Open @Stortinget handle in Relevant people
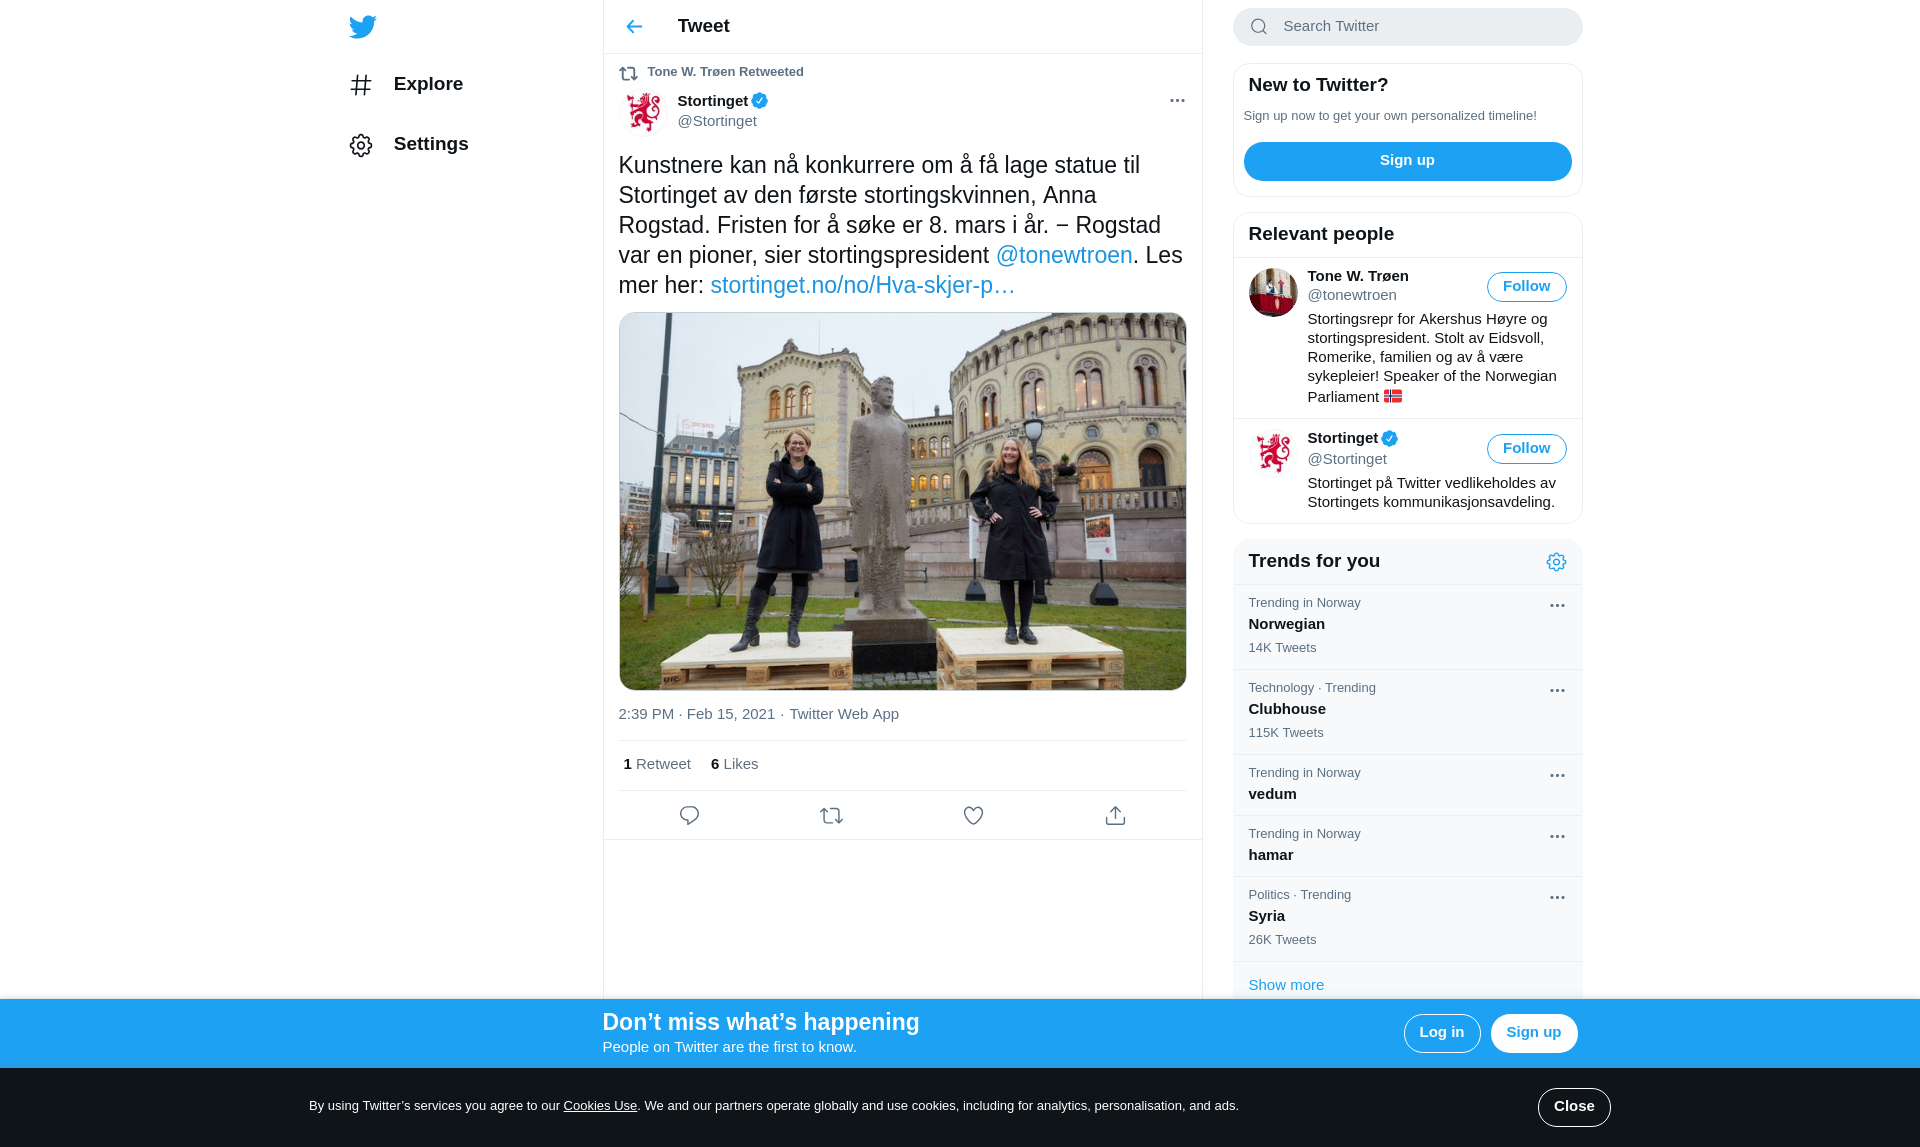The image size is (1920, 1147). (1347, 460)
